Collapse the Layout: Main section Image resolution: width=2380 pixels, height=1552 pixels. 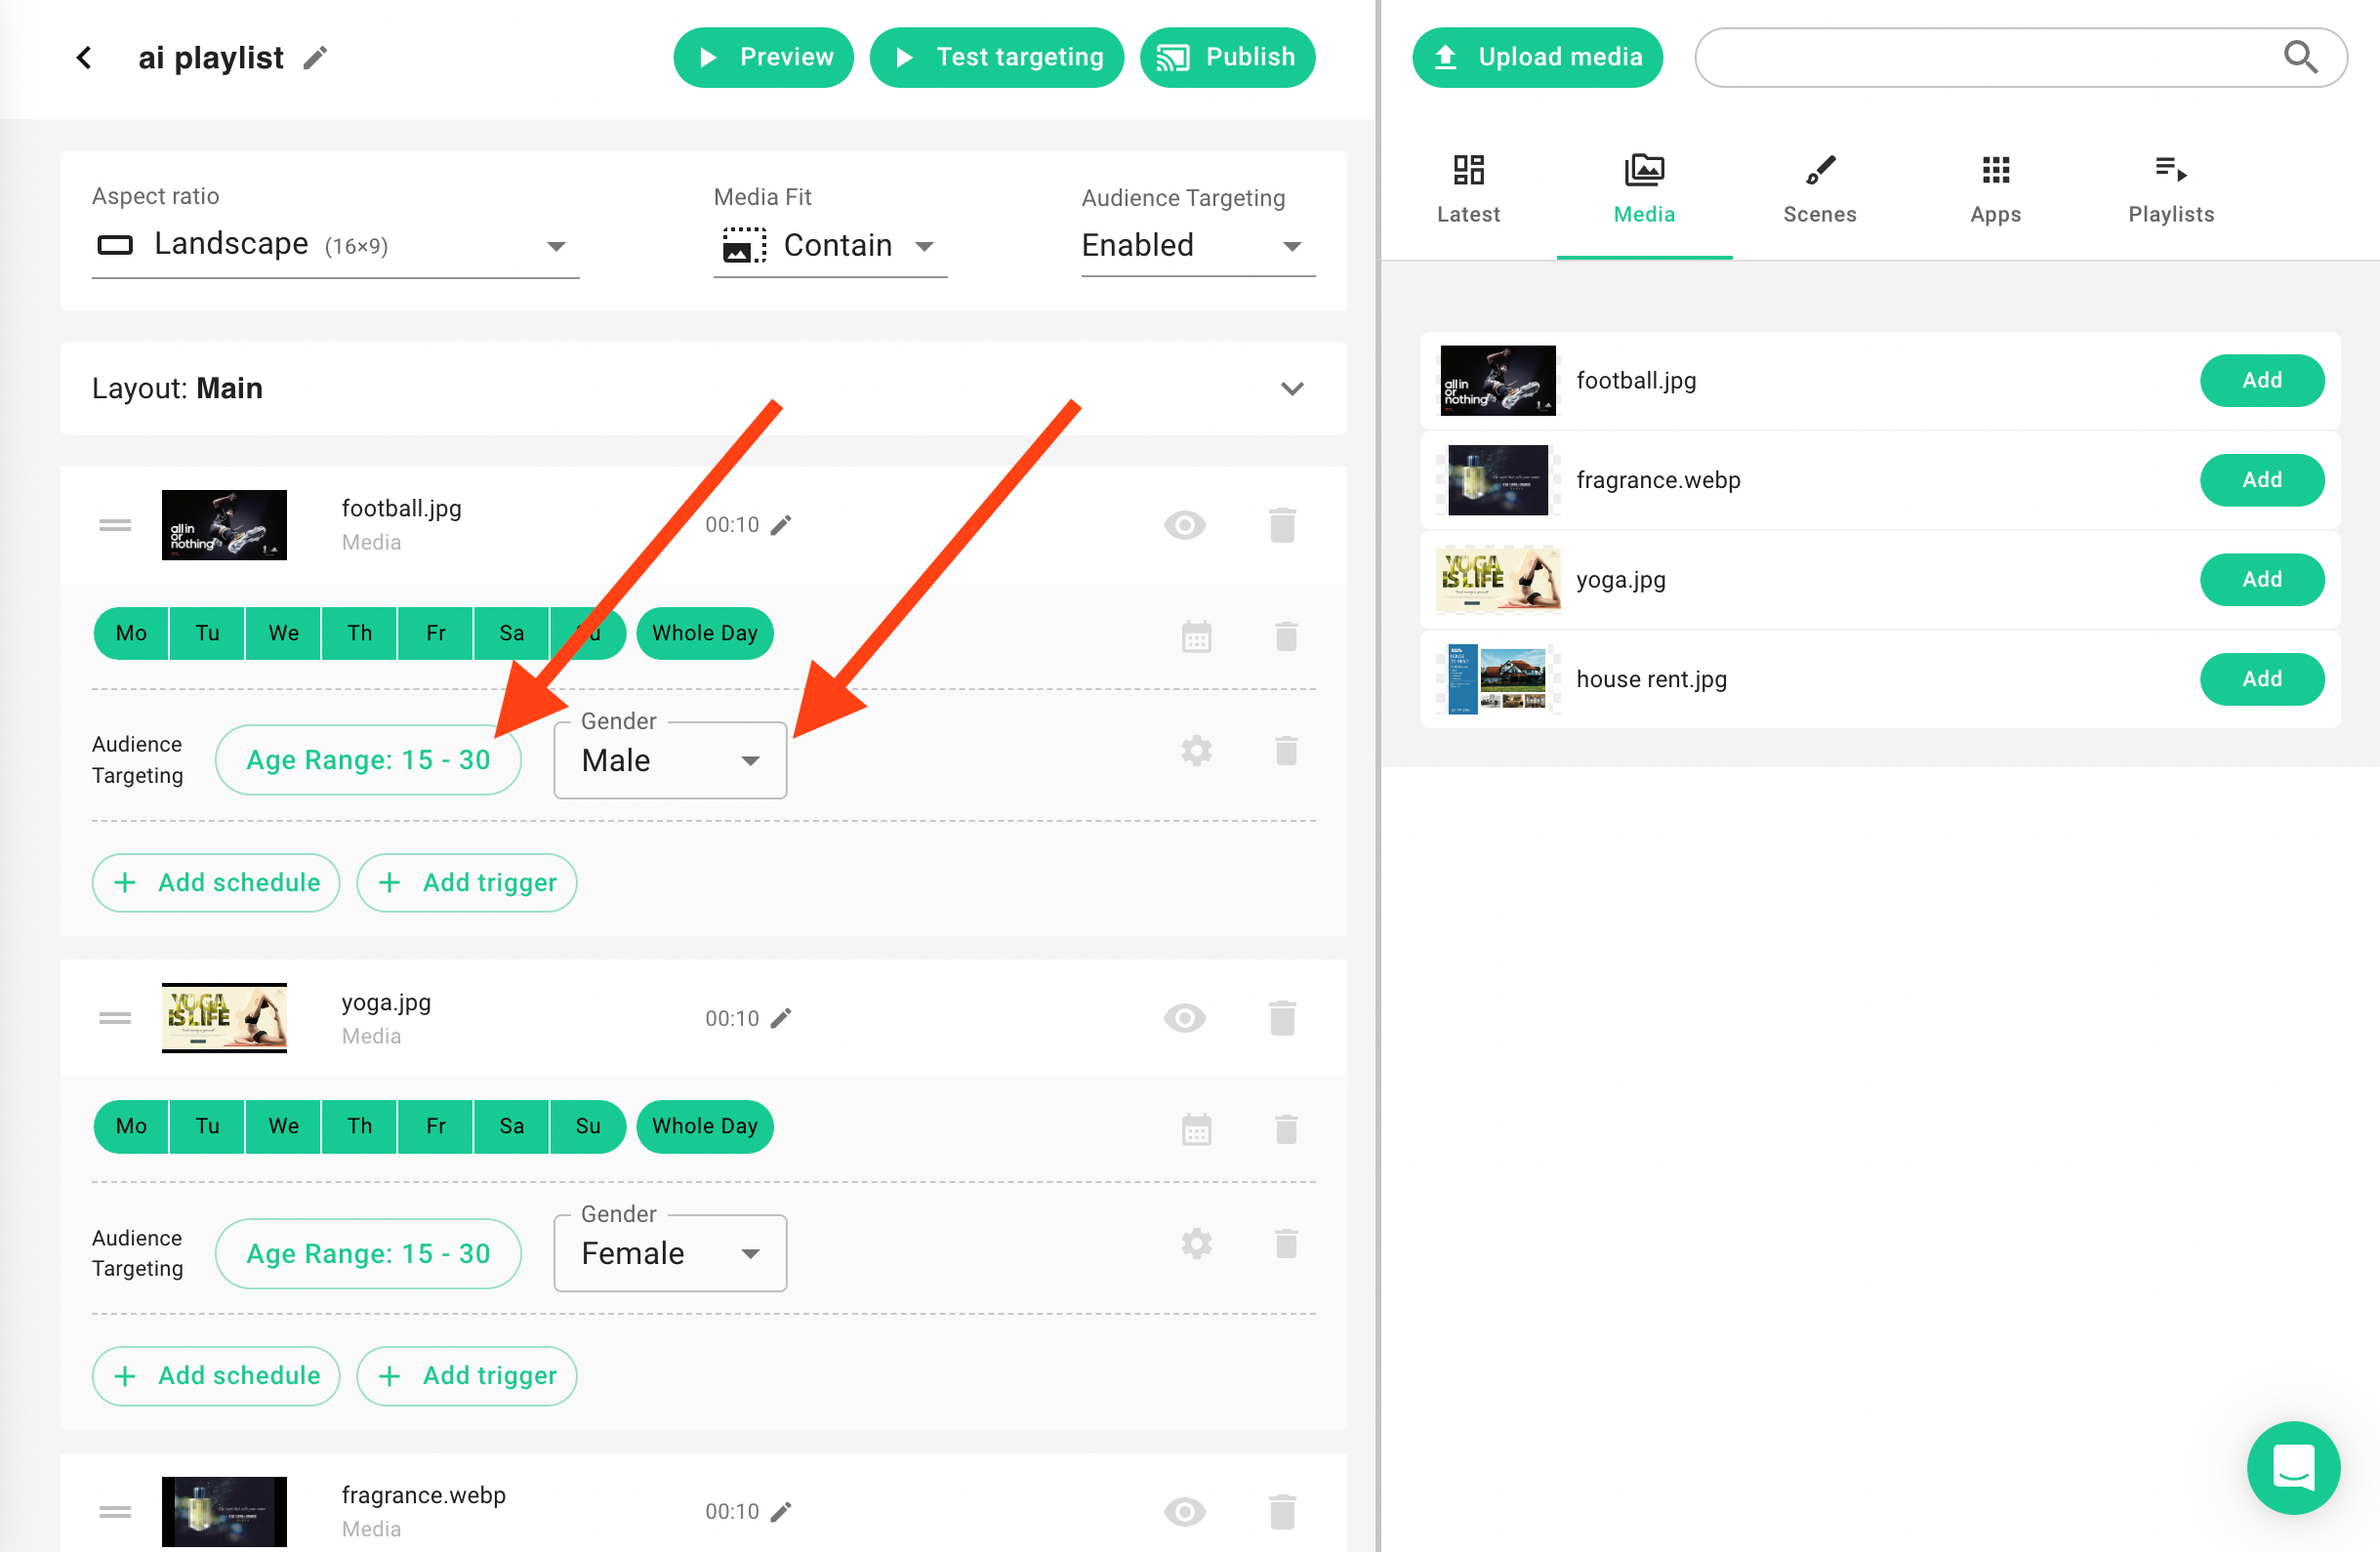pyautogui.click(x=1292, y=389)
